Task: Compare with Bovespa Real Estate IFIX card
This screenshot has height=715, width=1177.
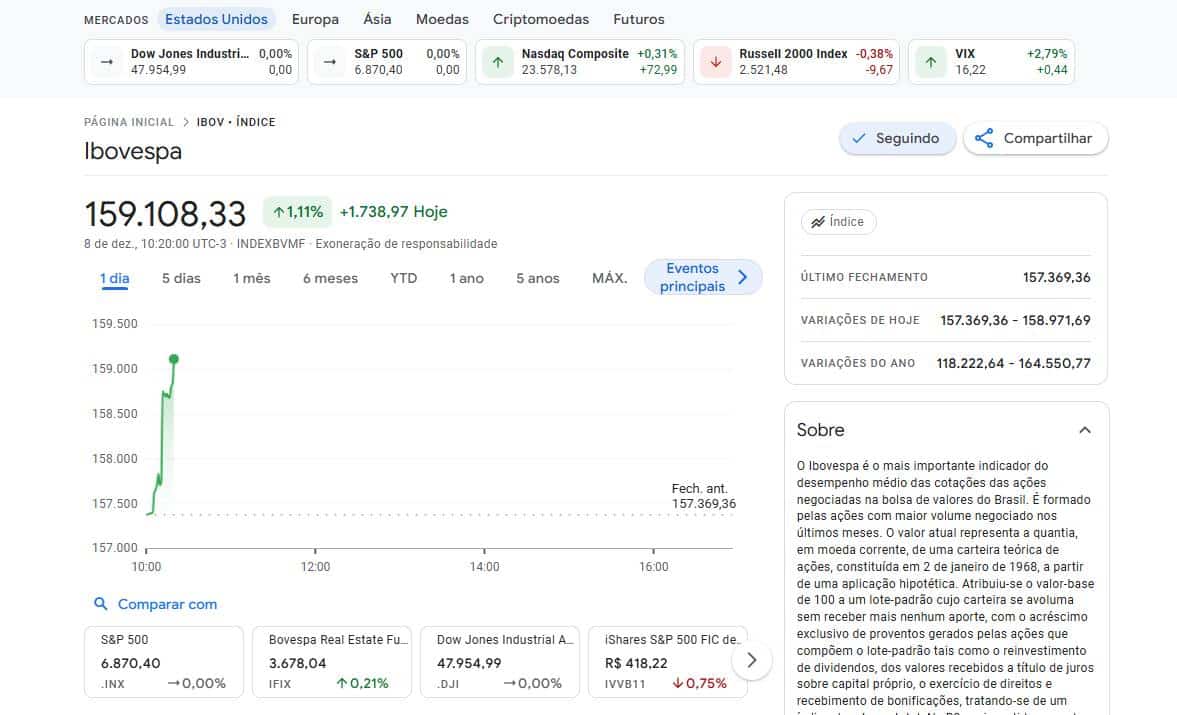Action: pos(332,662)
